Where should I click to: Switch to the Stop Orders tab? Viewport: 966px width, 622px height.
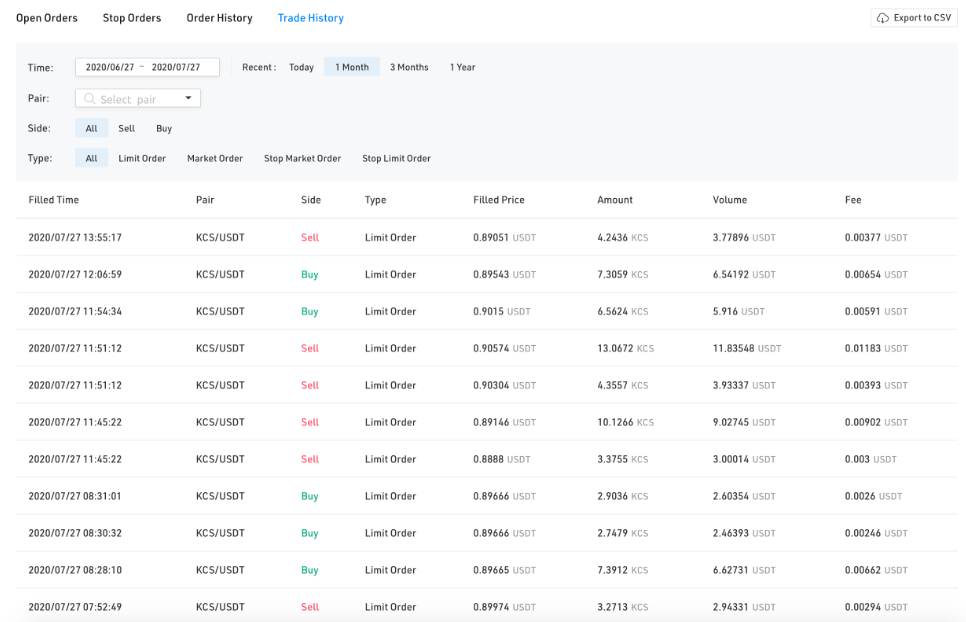click(x=131, y=17)
